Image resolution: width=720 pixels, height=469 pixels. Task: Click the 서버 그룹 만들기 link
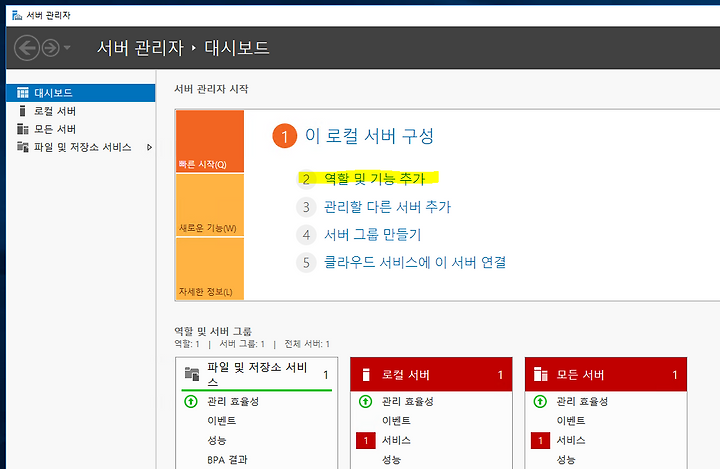372,235
